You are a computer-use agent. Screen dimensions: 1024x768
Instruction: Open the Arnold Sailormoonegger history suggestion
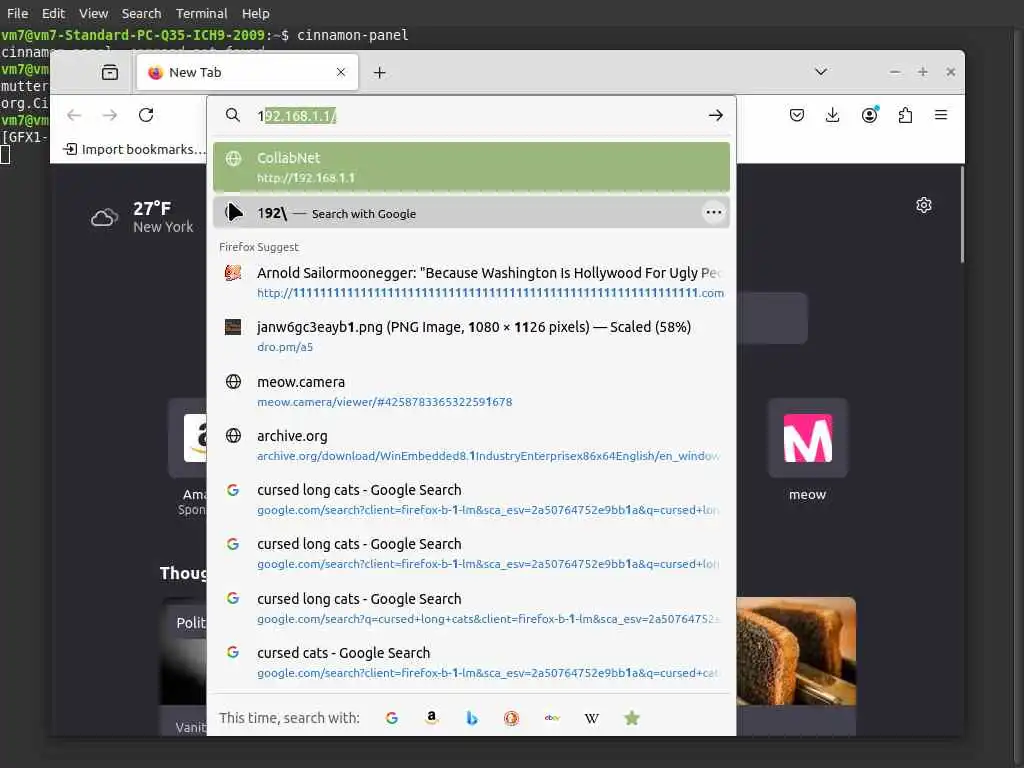pos(472,282)
